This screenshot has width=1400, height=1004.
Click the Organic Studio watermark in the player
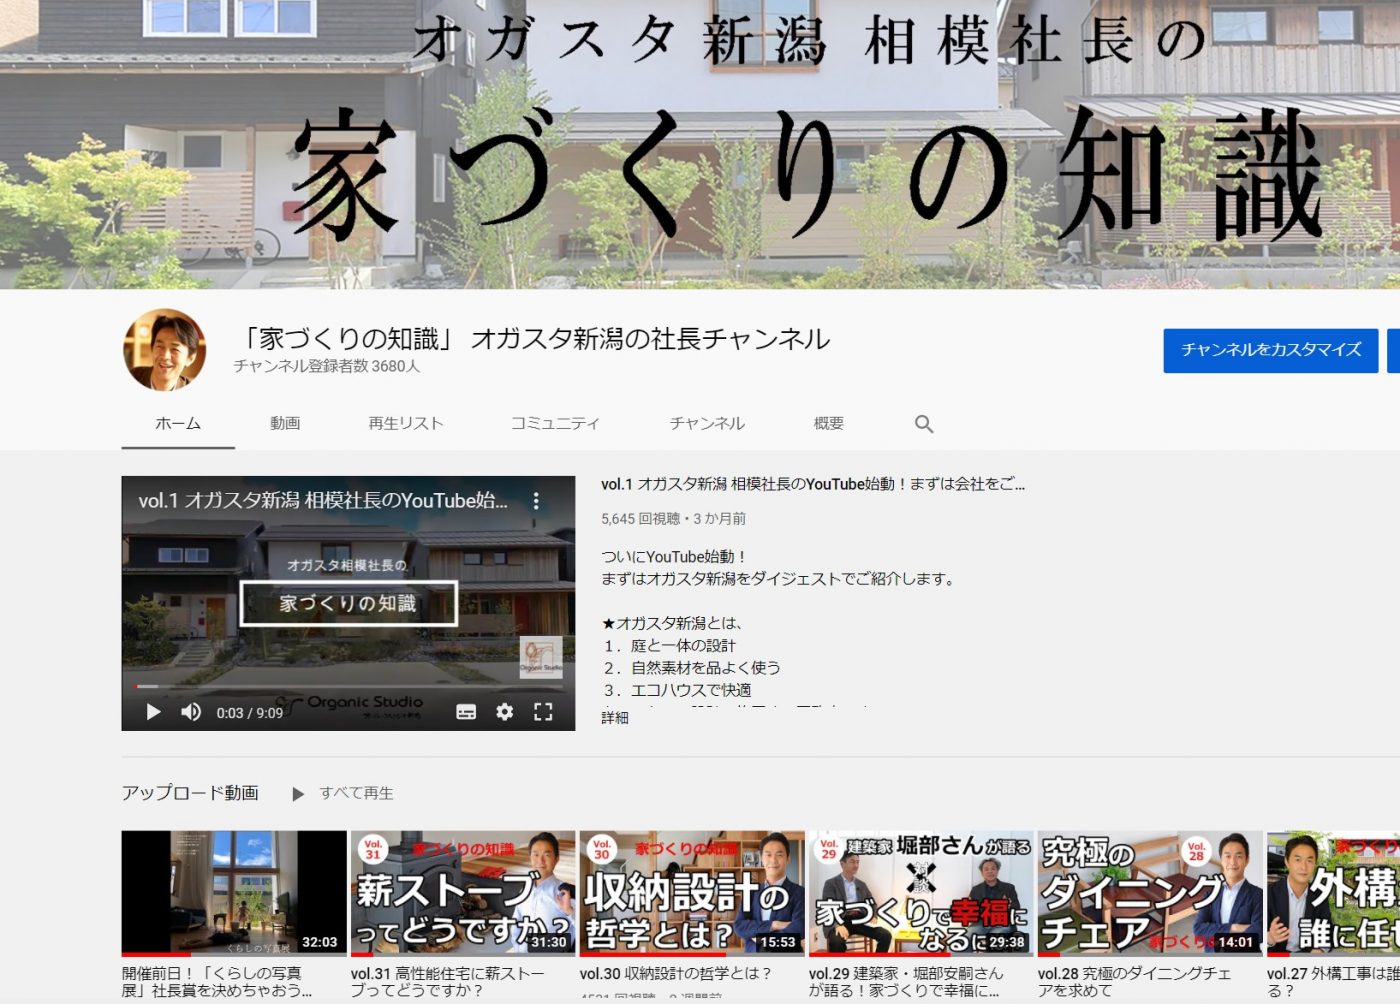(x=541, y=657)
